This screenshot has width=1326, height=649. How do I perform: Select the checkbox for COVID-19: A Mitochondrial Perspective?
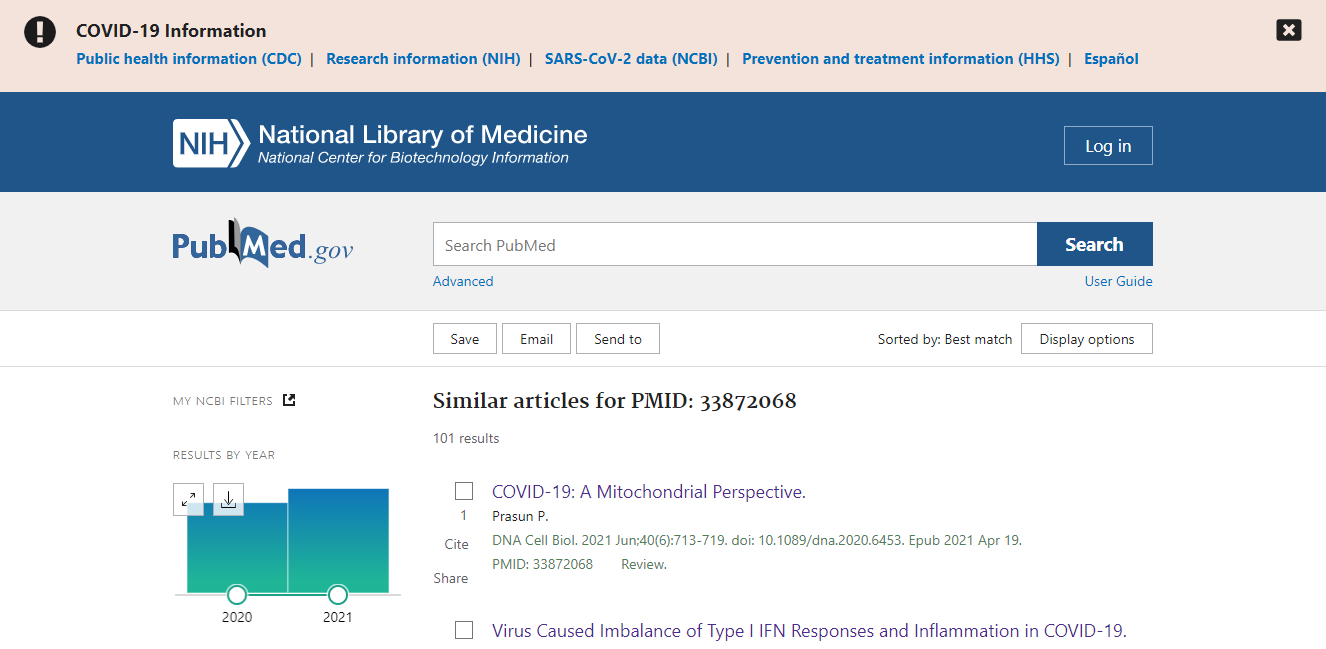pyautogui.click(x=464, y=491)
